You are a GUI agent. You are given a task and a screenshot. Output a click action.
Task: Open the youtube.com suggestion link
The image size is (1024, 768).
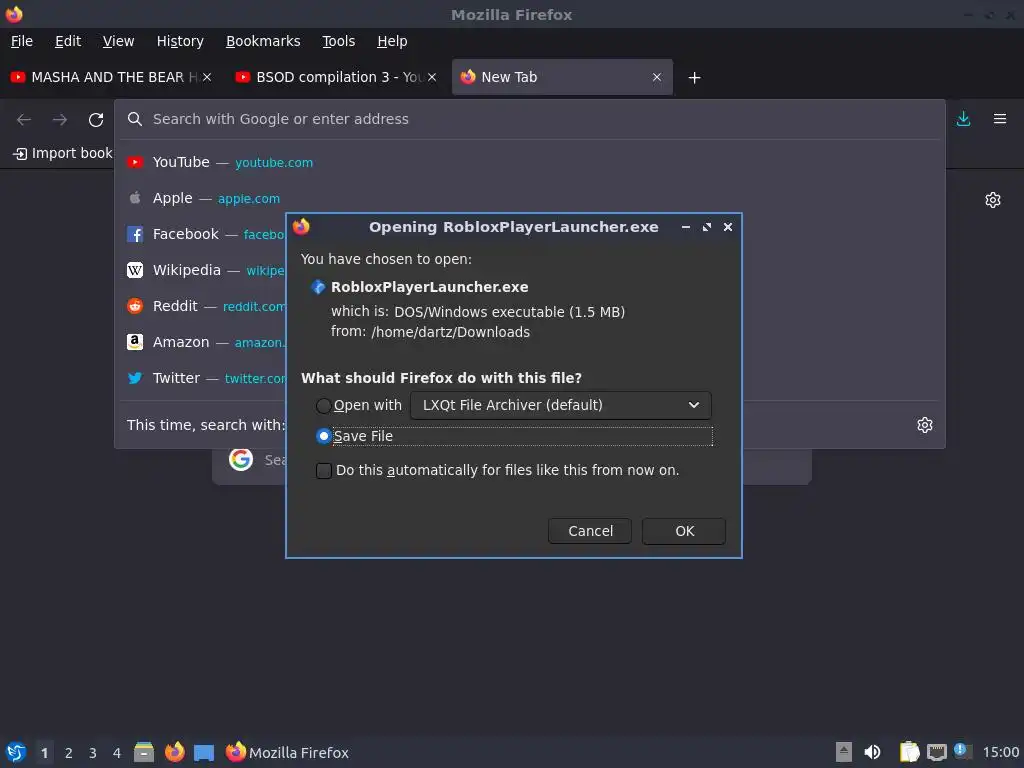pos(274,163)
